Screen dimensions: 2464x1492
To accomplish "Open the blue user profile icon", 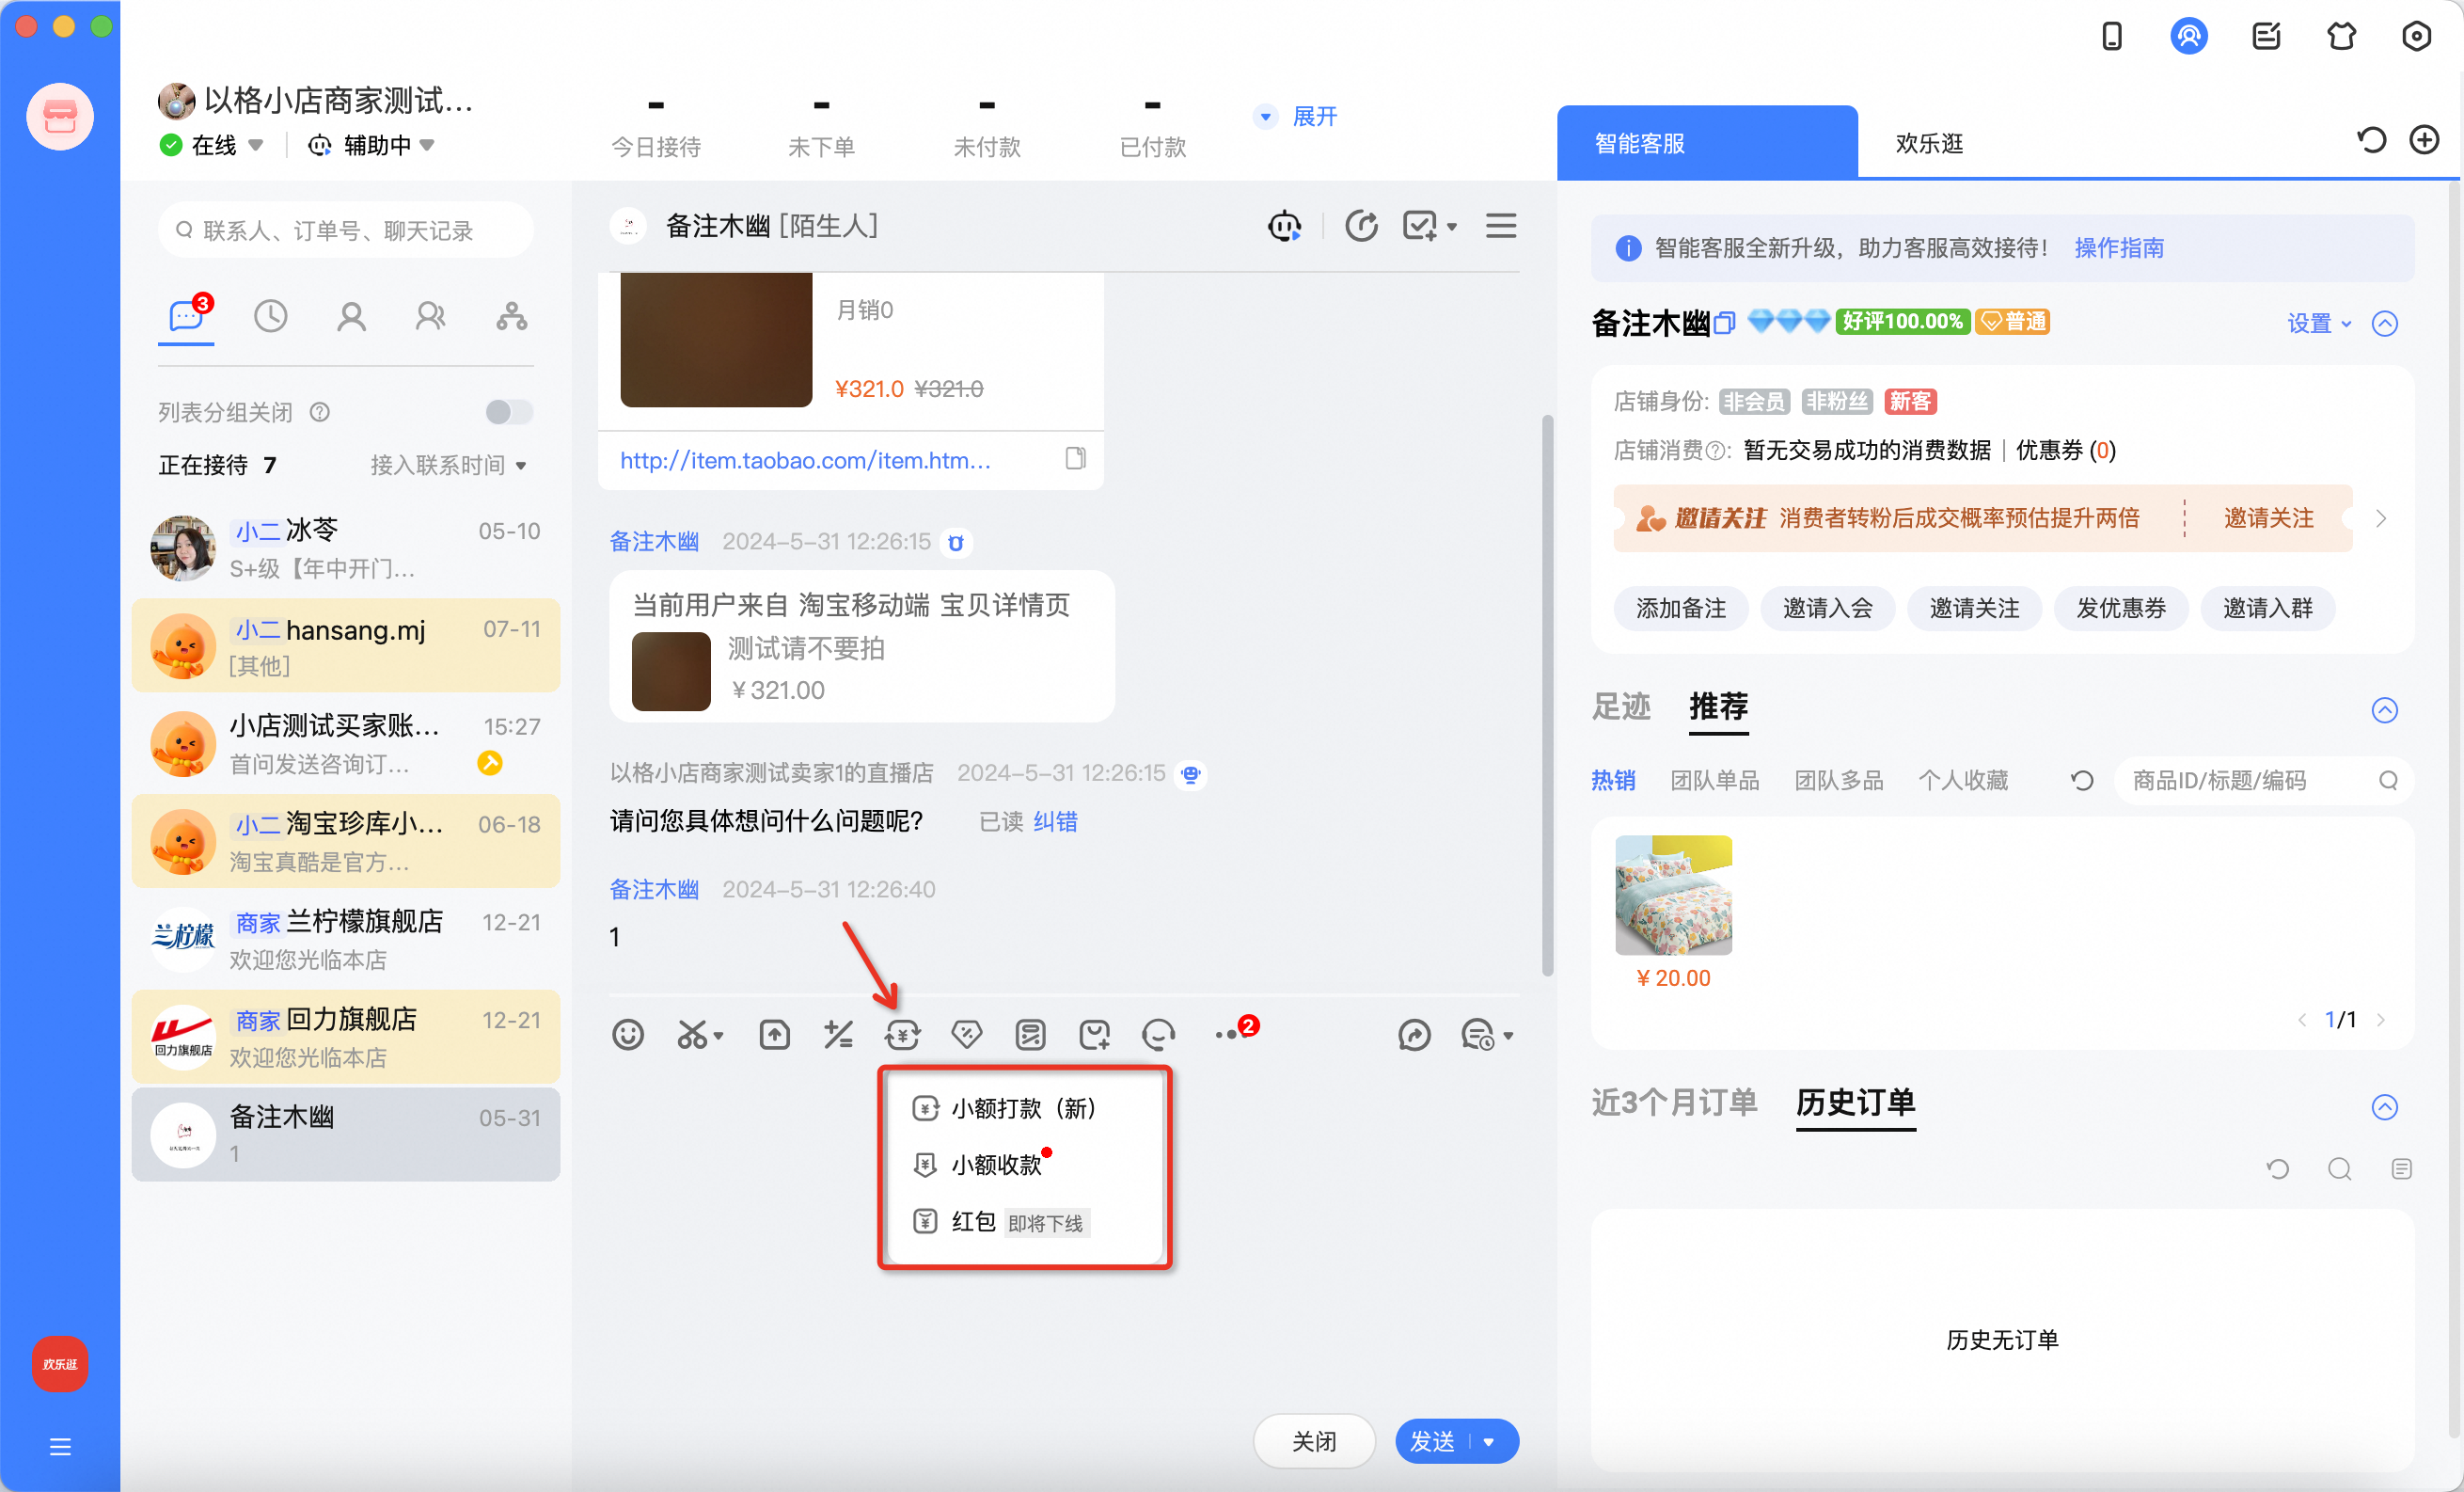I will click(x=2188, y=37).
